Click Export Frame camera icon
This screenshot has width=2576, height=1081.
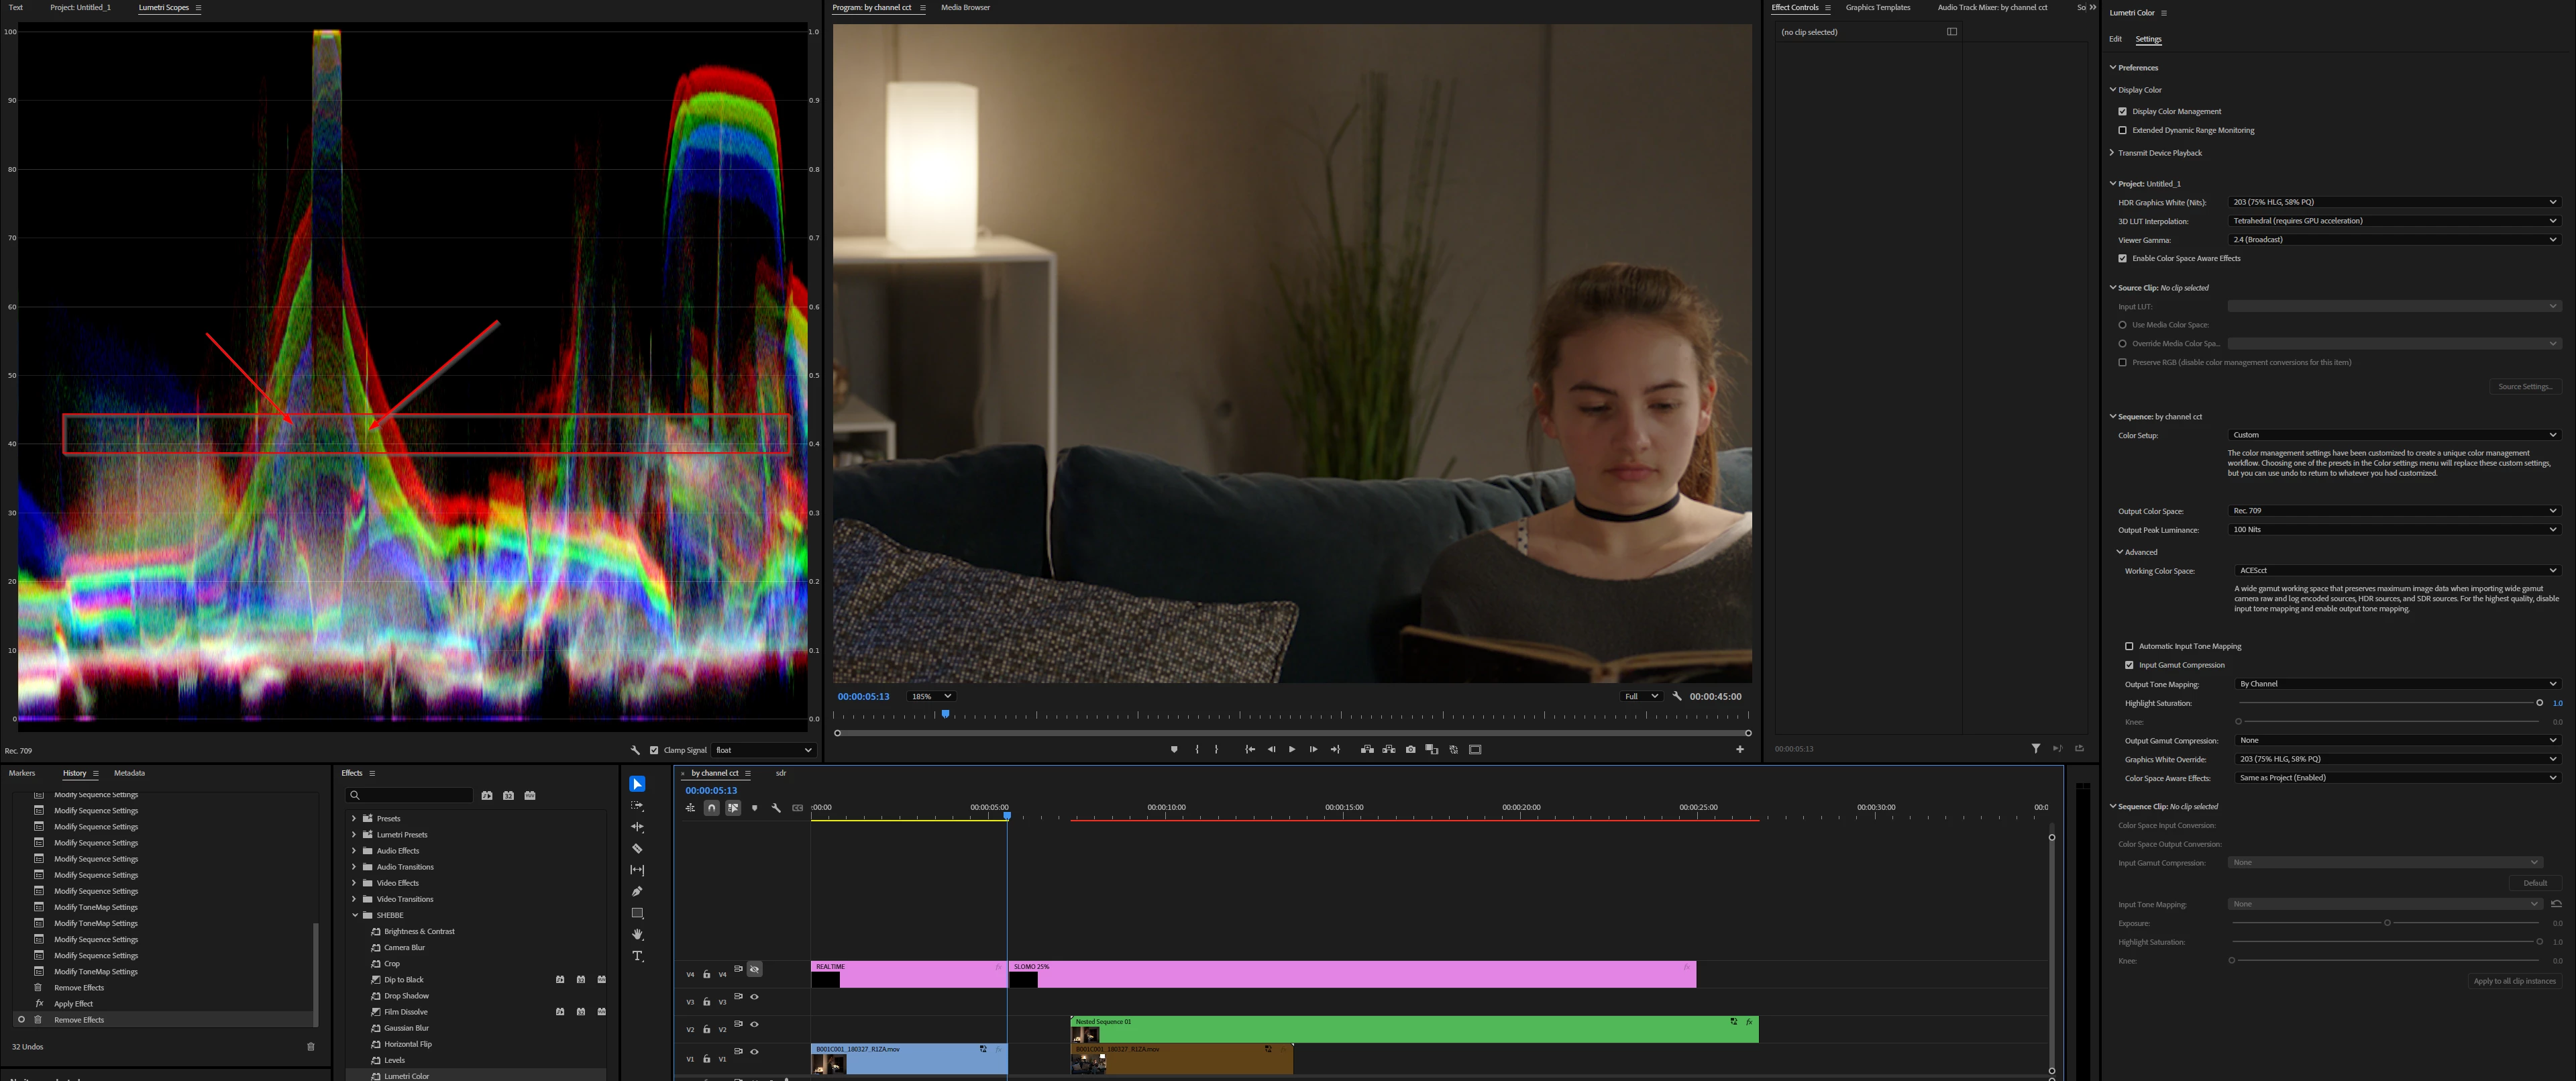(x=1410, y=749)
